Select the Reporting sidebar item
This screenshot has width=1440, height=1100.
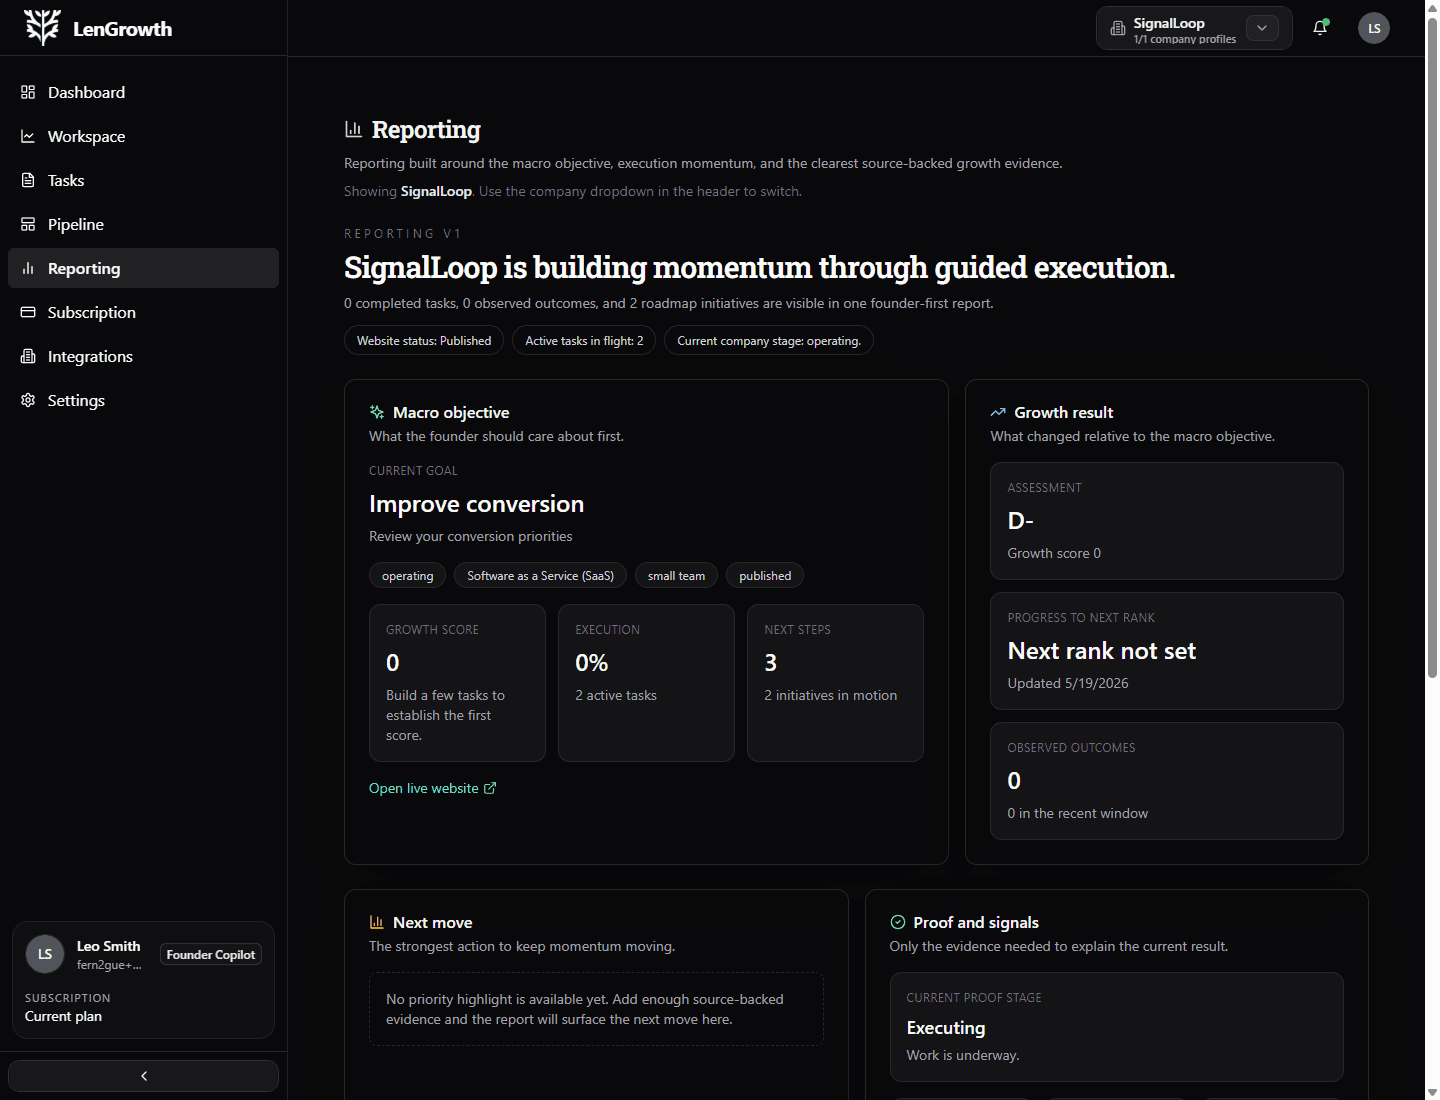(x=143, y=268)
